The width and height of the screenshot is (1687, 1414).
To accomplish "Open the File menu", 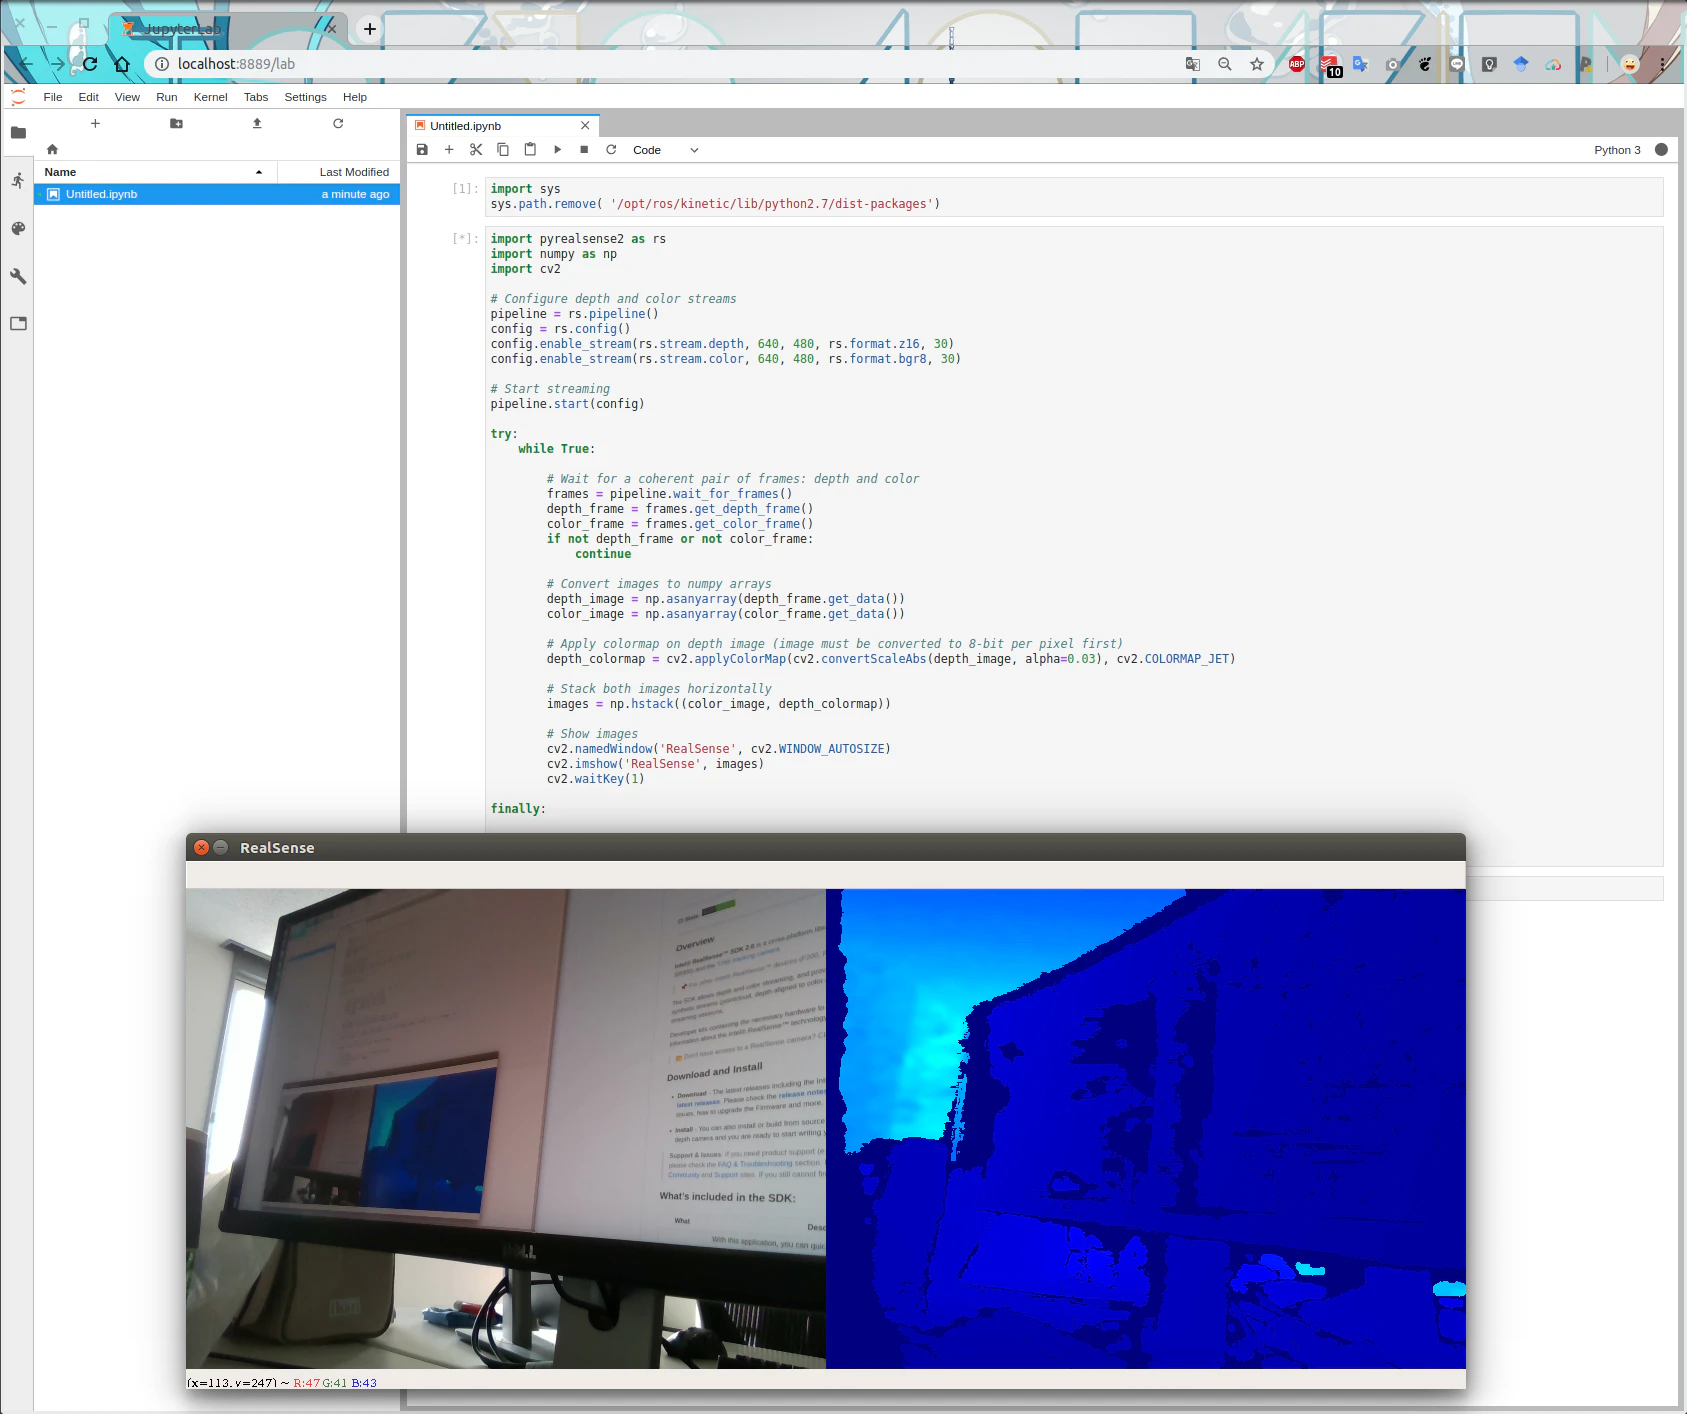I will 53,97.
